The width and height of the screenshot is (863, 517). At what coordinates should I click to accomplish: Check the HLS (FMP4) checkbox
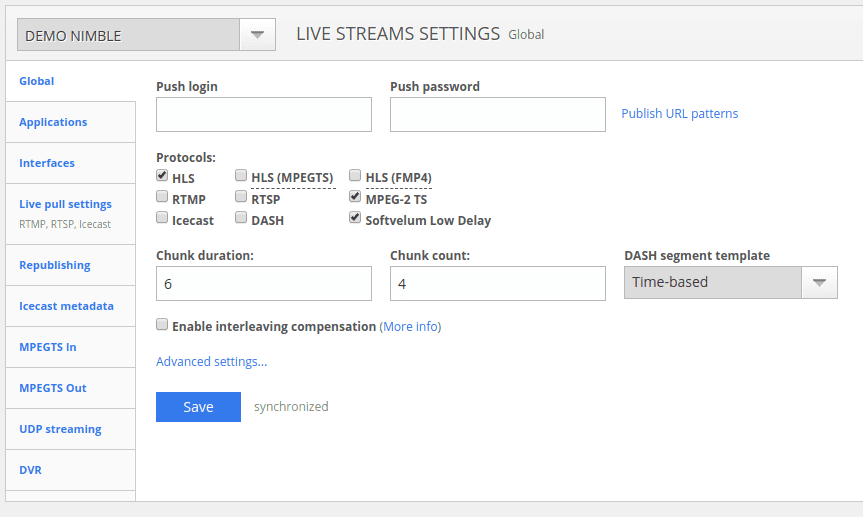pos(355,176)
